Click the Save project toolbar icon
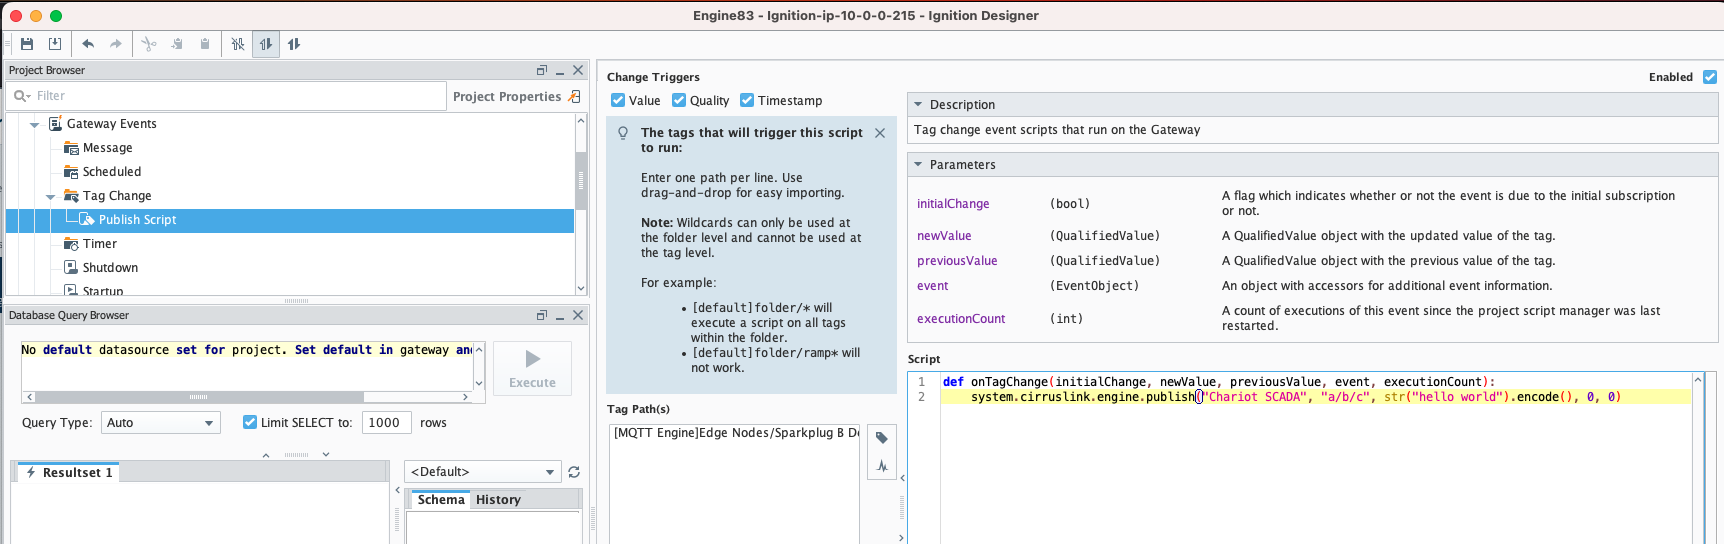This screenshot has width=1724, height=544. (x=27, y=44)
